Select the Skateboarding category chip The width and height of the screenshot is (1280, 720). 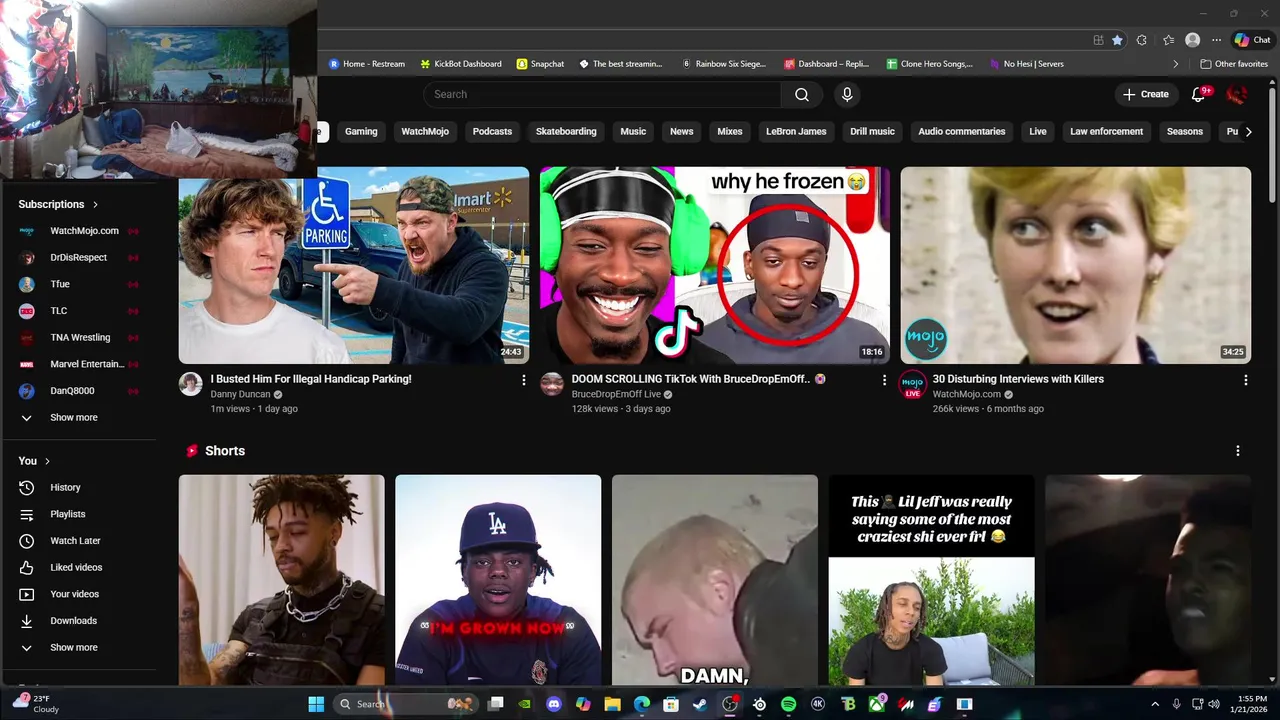pos(566,131)
